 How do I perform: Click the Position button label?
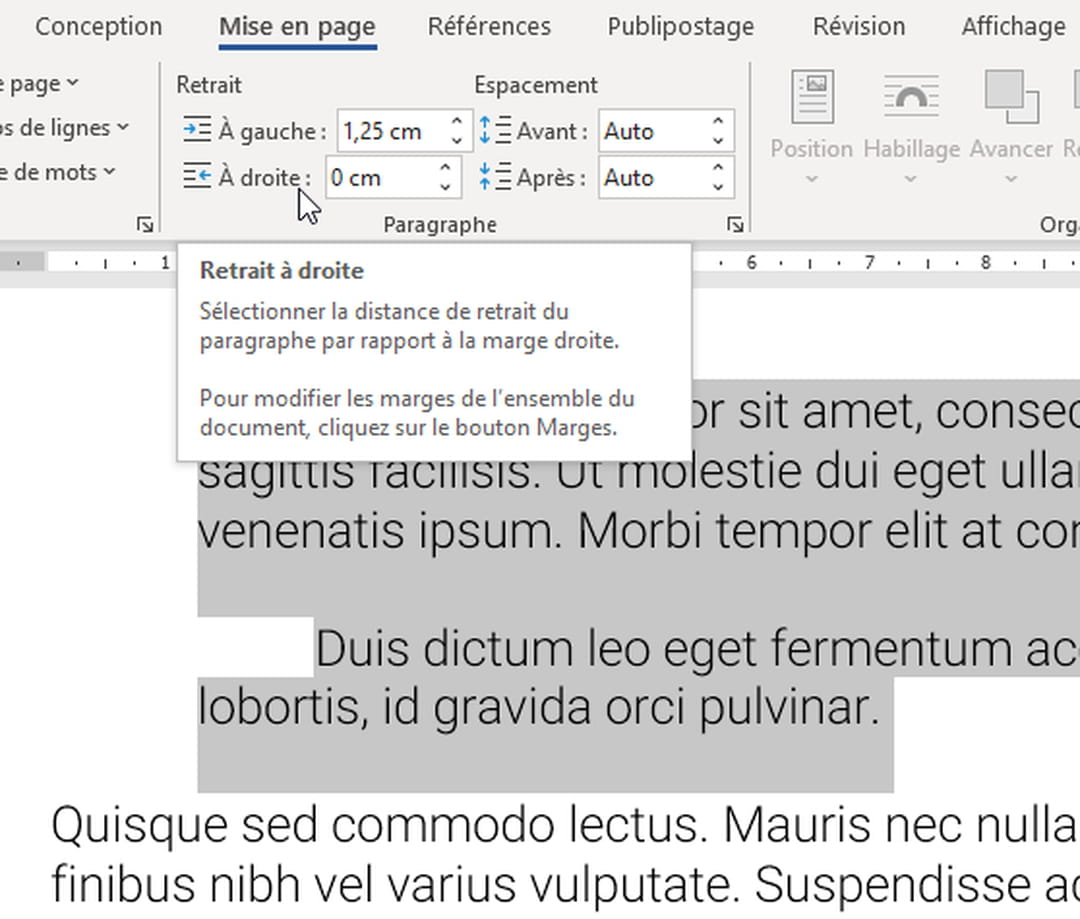[x=810, y=148]
